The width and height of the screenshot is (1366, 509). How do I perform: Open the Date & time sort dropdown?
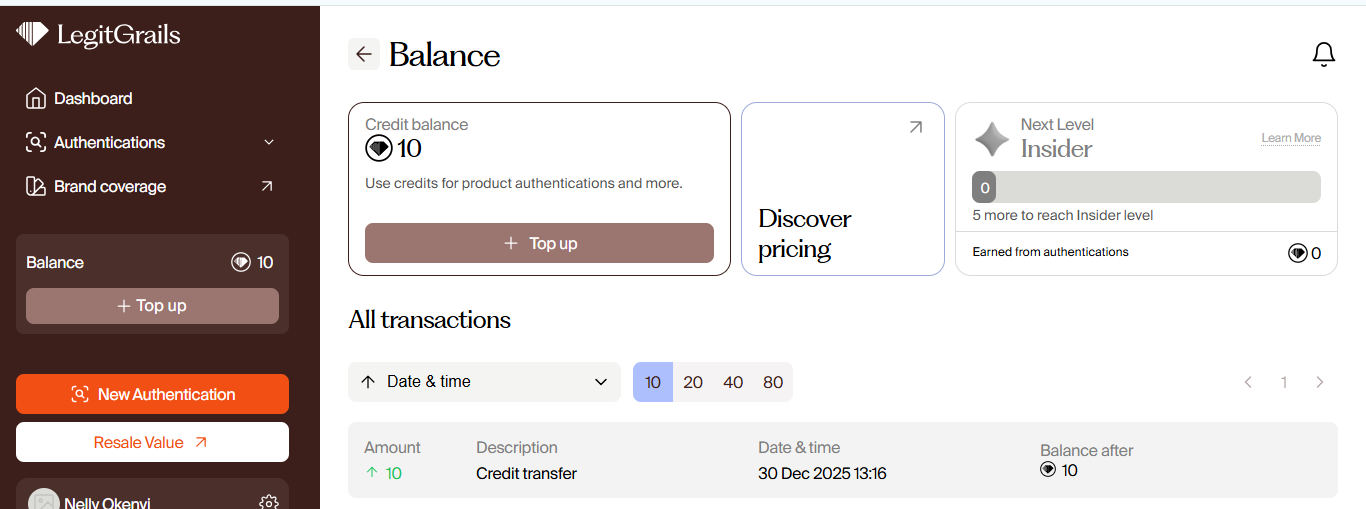pos(484,382)
